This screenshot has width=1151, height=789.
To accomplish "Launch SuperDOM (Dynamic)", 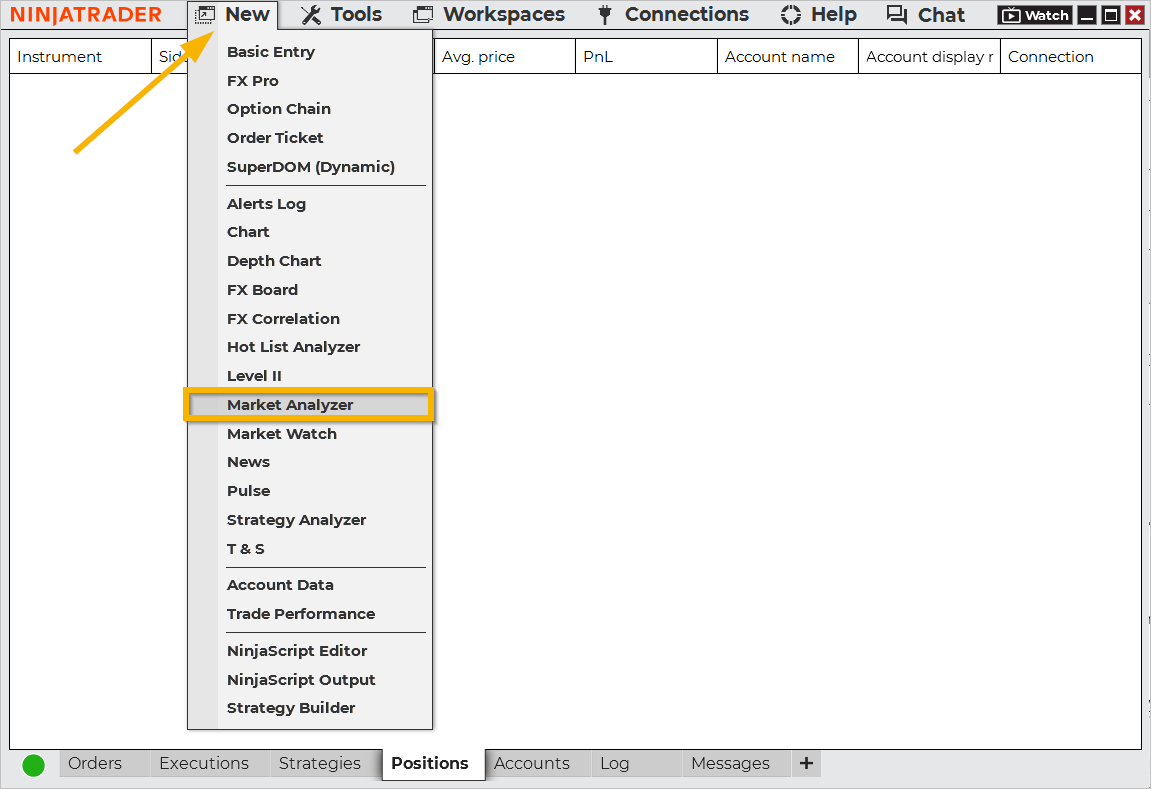I will pos(310,167).
